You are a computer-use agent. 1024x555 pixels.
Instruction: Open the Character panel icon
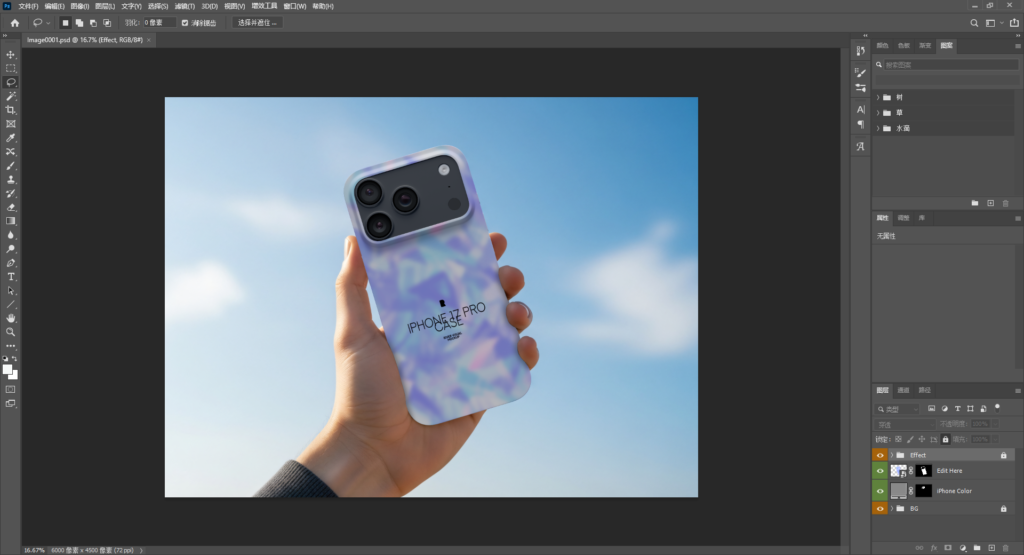(x=861, y=109)
